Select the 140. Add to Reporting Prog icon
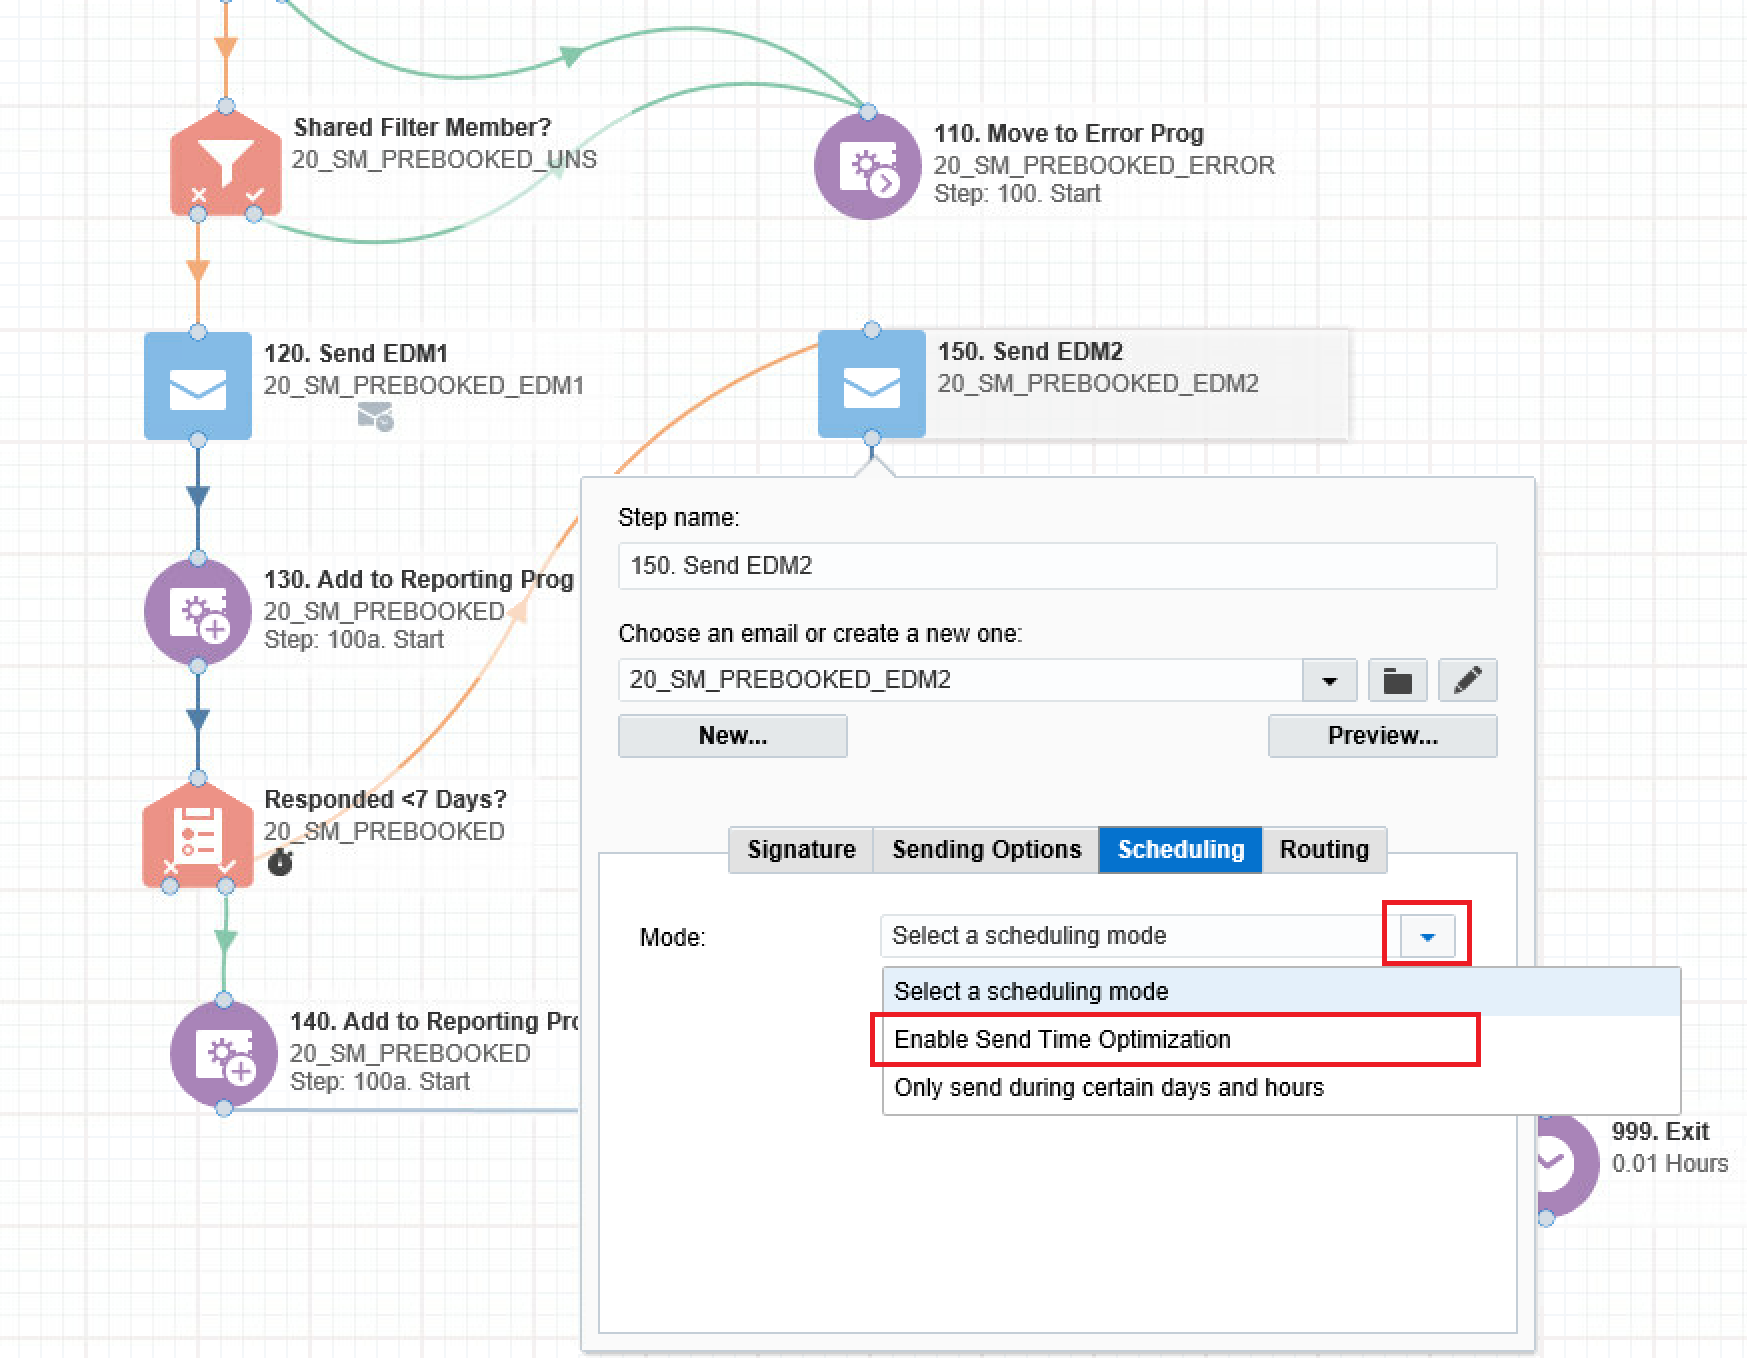This screenshot has width=1747, height=1358. click(x=224, y=1054)
